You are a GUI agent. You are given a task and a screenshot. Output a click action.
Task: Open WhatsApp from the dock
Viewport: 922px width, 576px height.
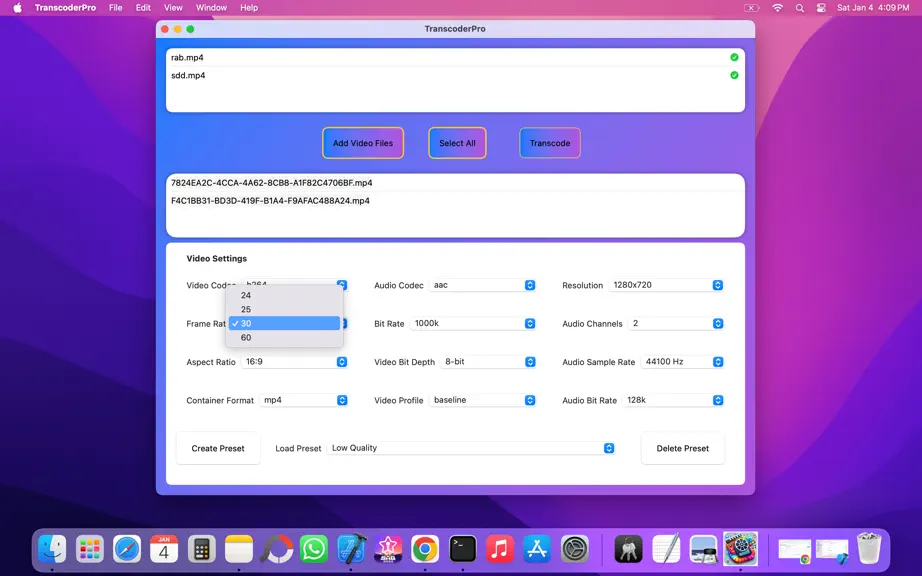(x=314, y=550)
